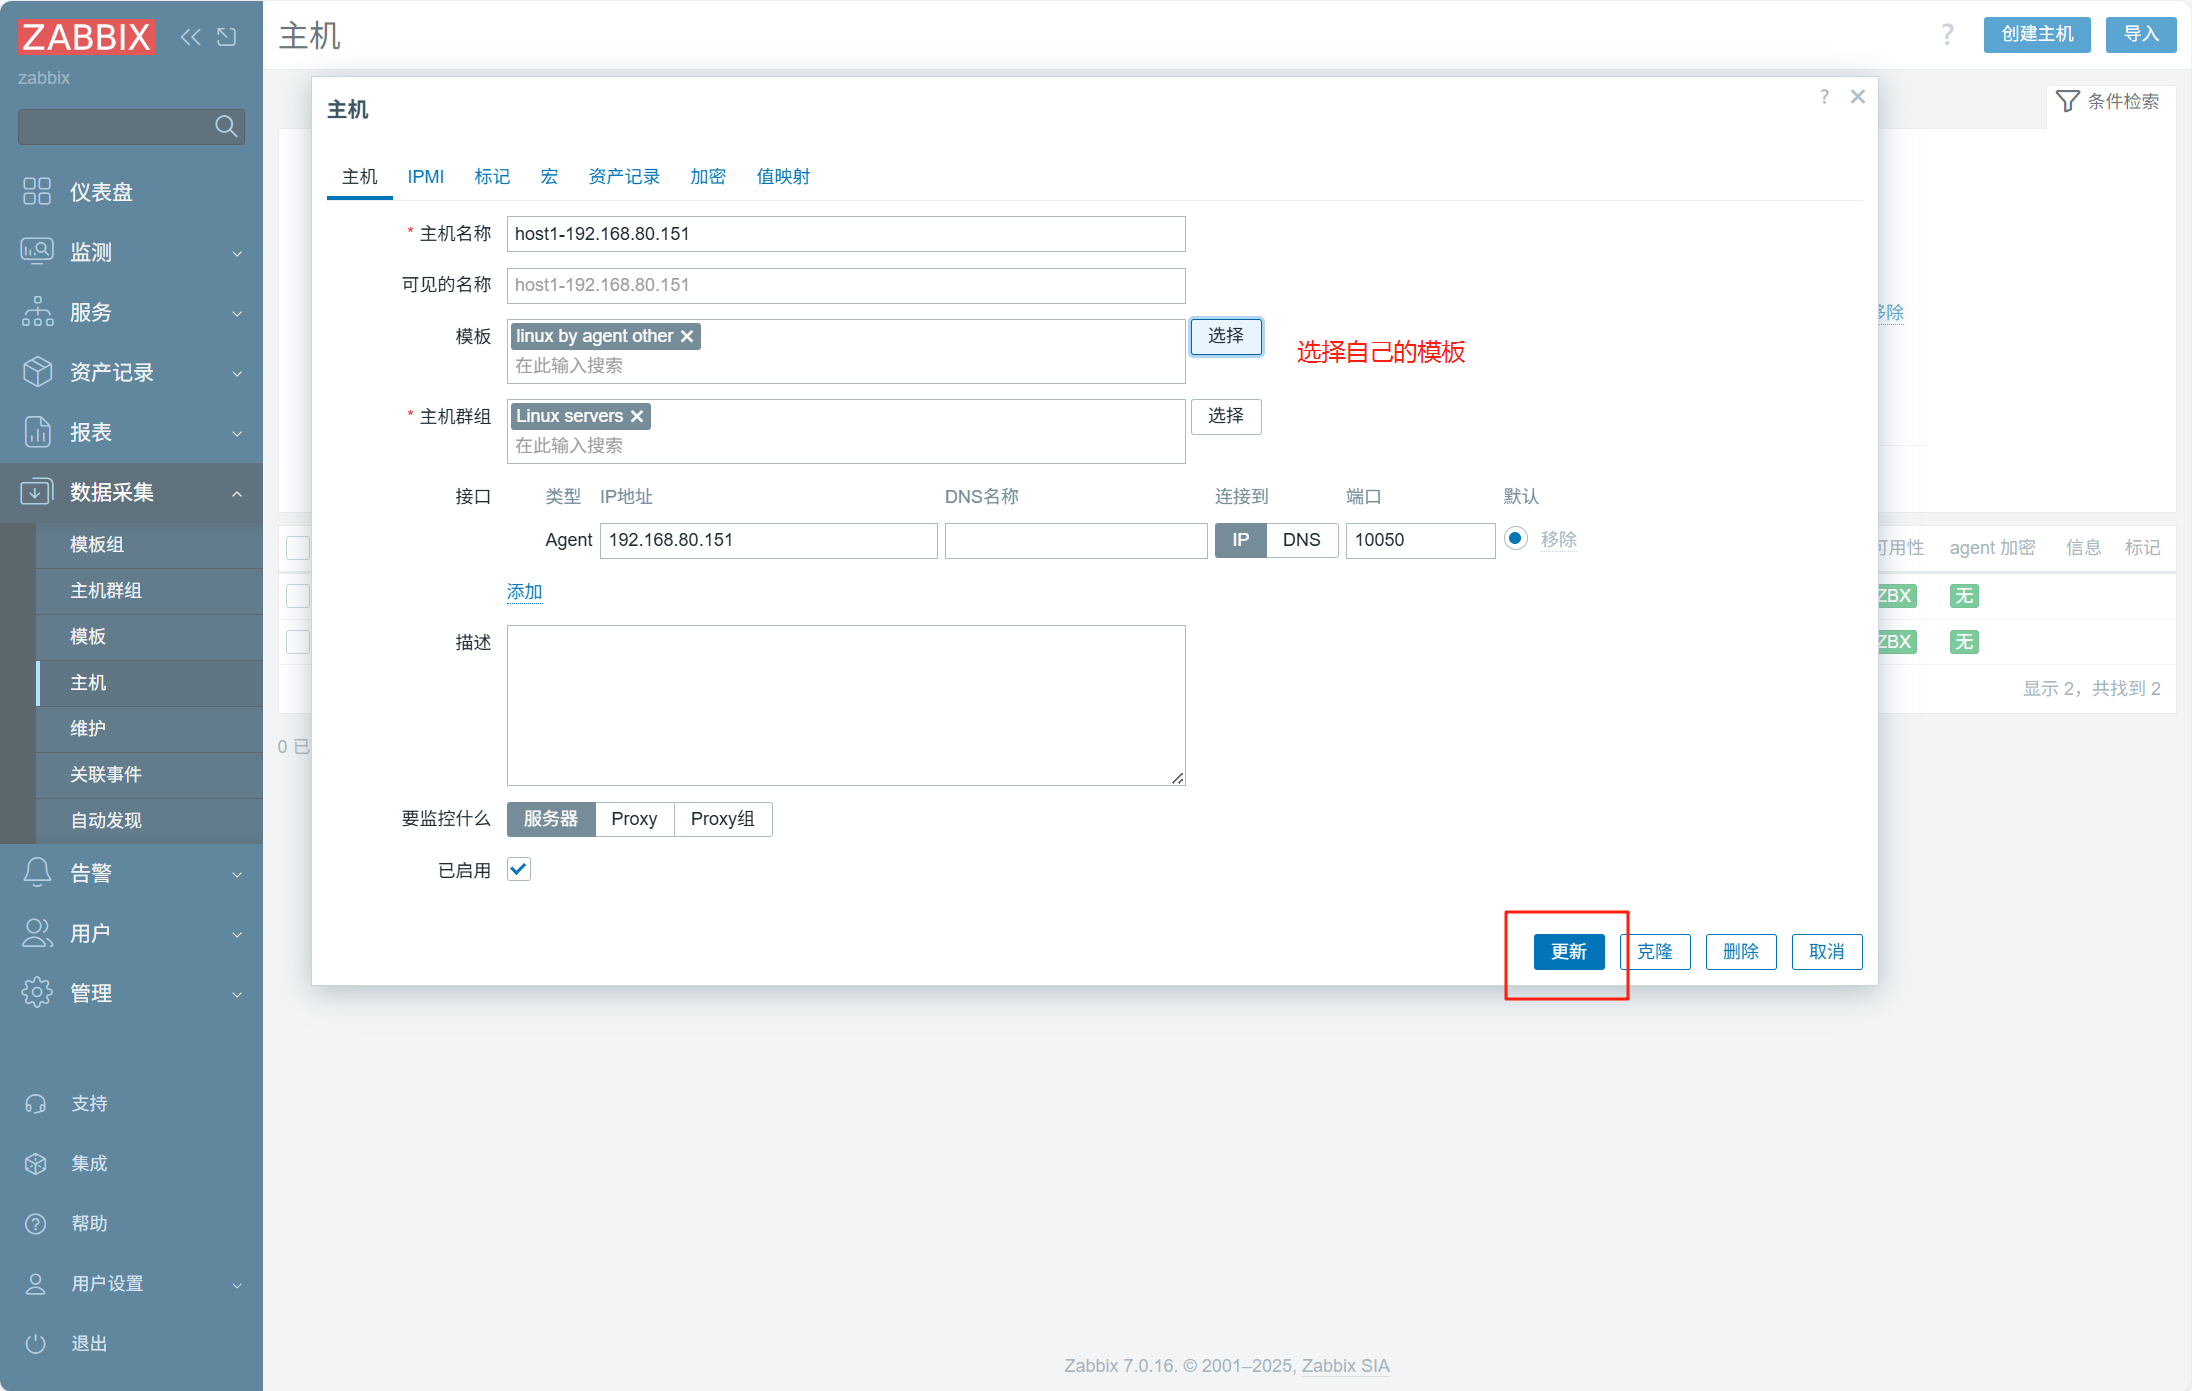
Task: Click the Zabbix logo
Action: [x=86, y=37]
